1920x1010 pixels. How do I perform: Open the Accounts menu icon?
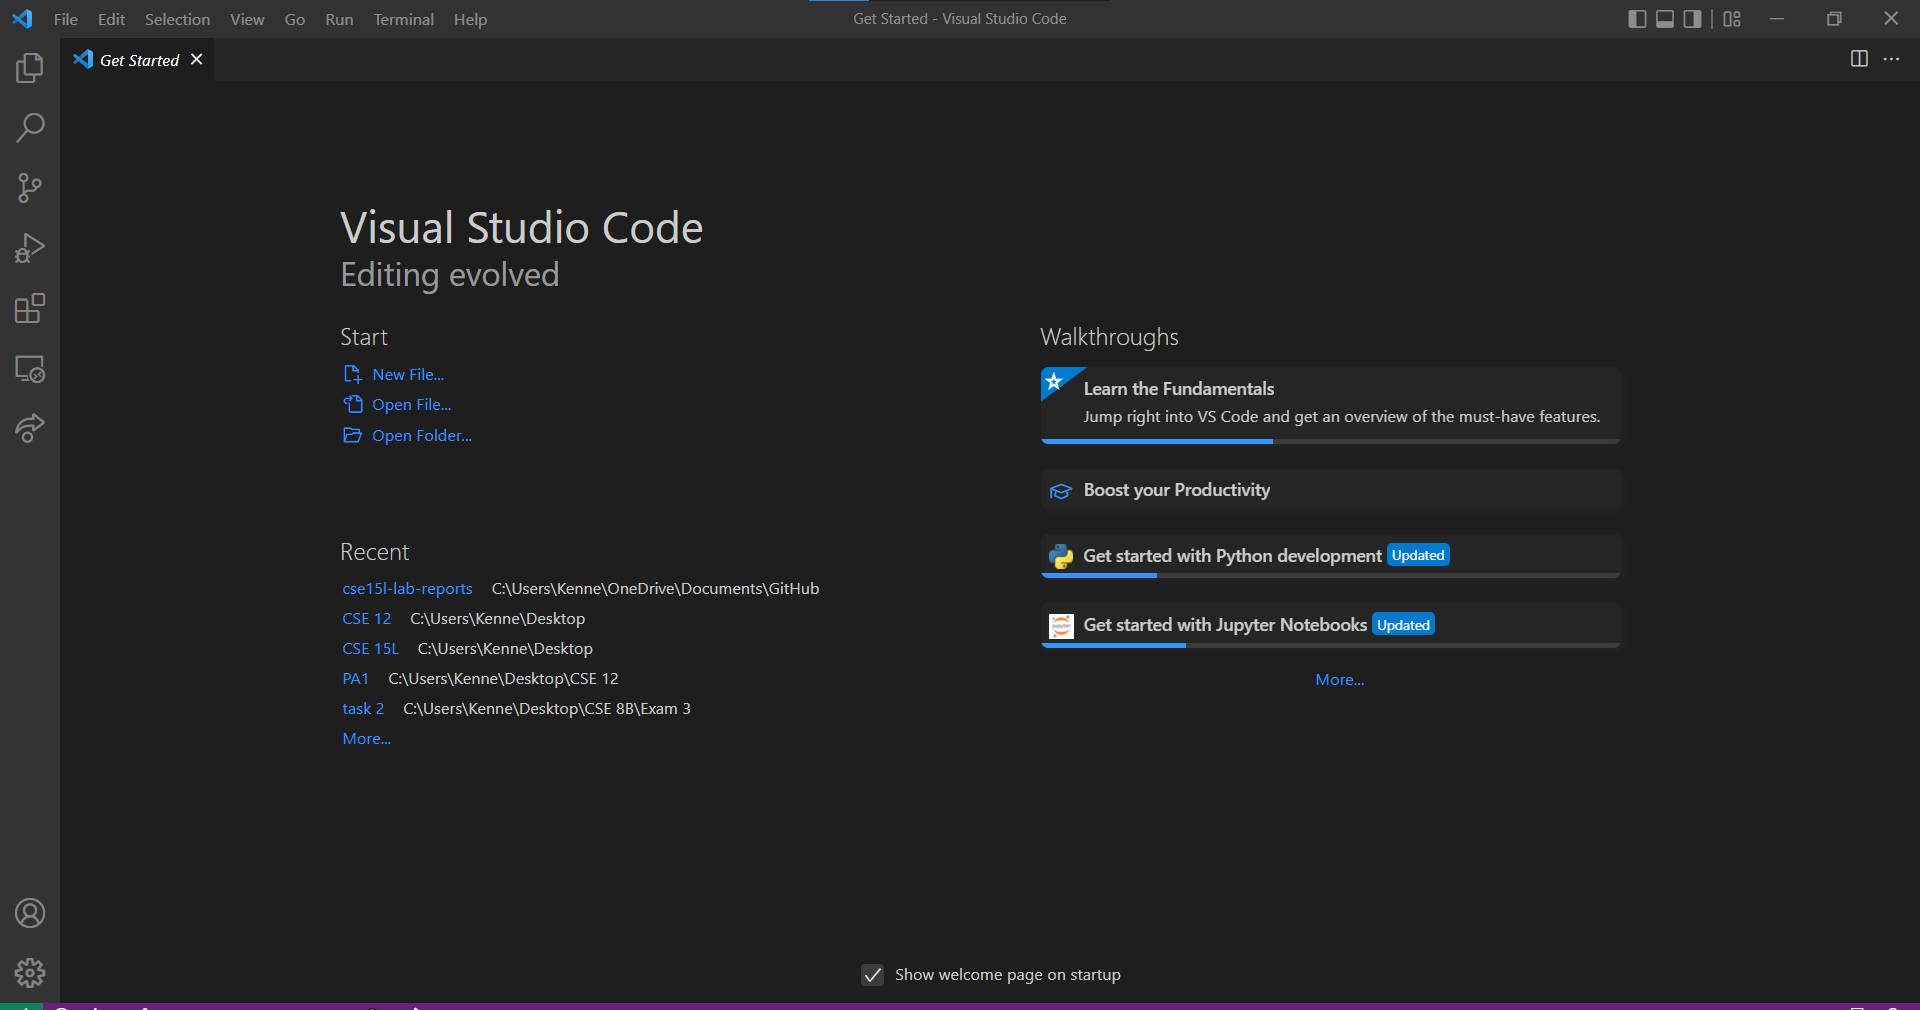(30, 913)
